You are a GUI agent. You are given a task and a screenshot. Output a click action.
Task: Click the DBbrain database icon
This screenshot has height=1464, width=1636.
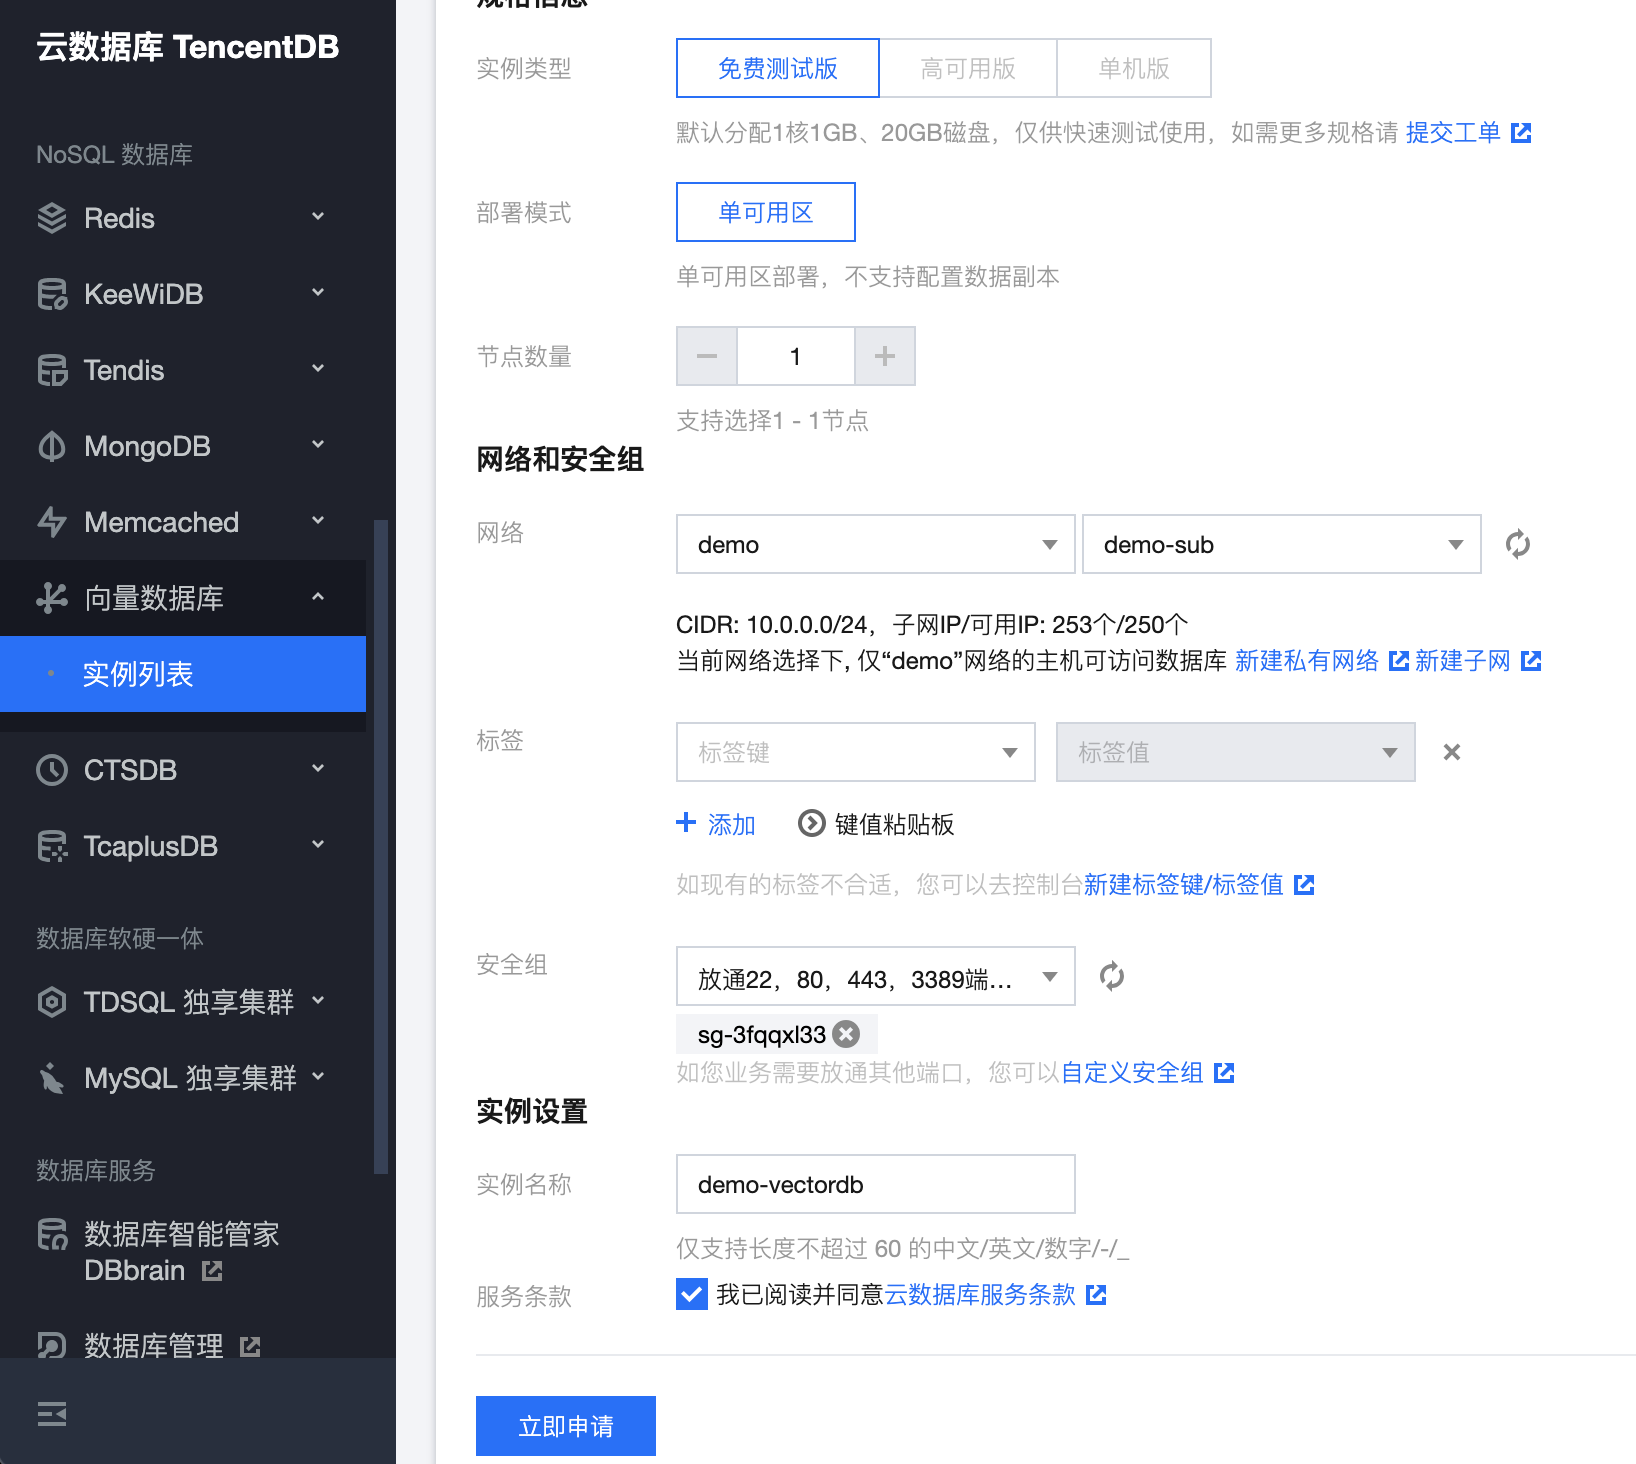[52, 1234]
